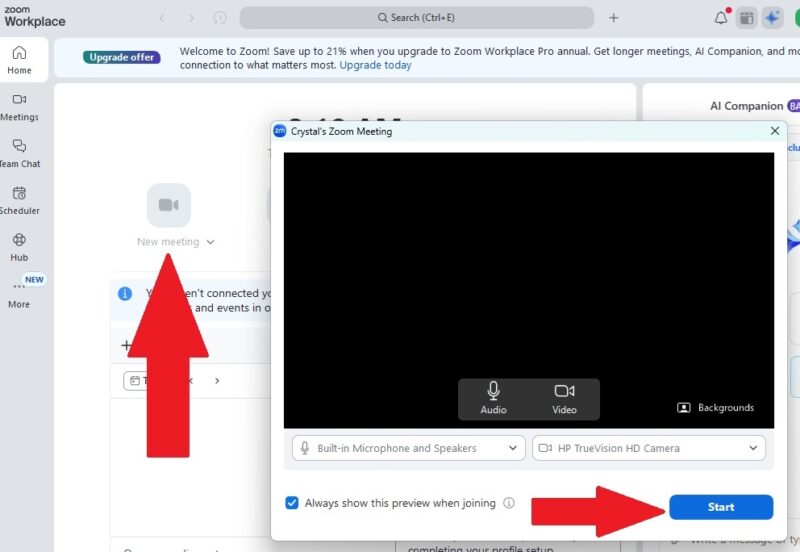Click the Upgrade offer badge
This screenshot has width=800, height=552.
(121, 58)
